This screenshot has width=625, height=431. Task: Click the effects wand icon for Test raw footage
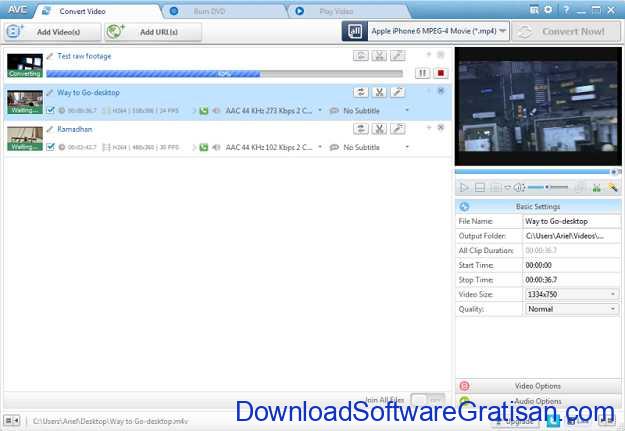click(397, 56)
